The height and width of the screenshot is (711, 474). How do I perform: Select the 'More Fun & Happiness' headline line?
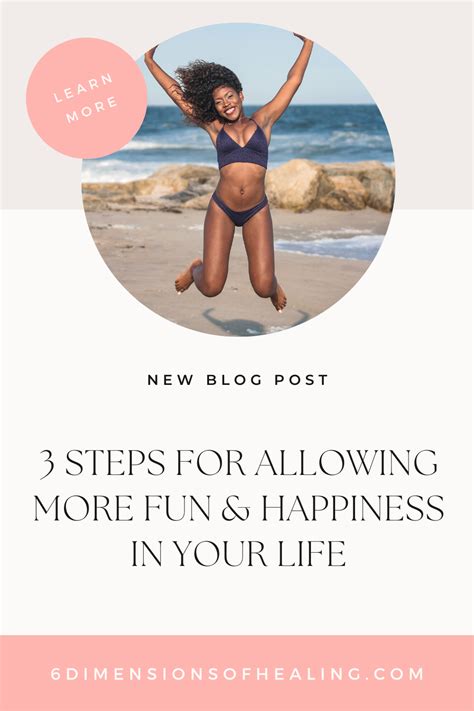(239, 507)
